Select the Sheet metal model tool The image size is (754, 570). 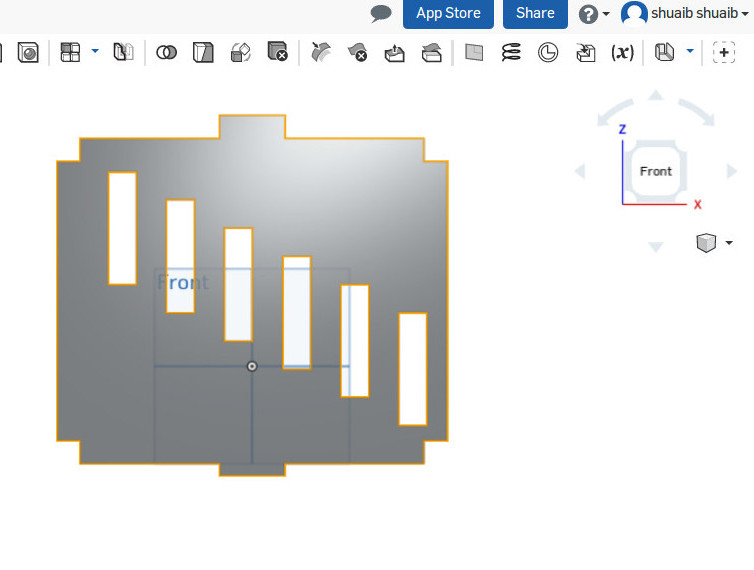click(665, 52)
